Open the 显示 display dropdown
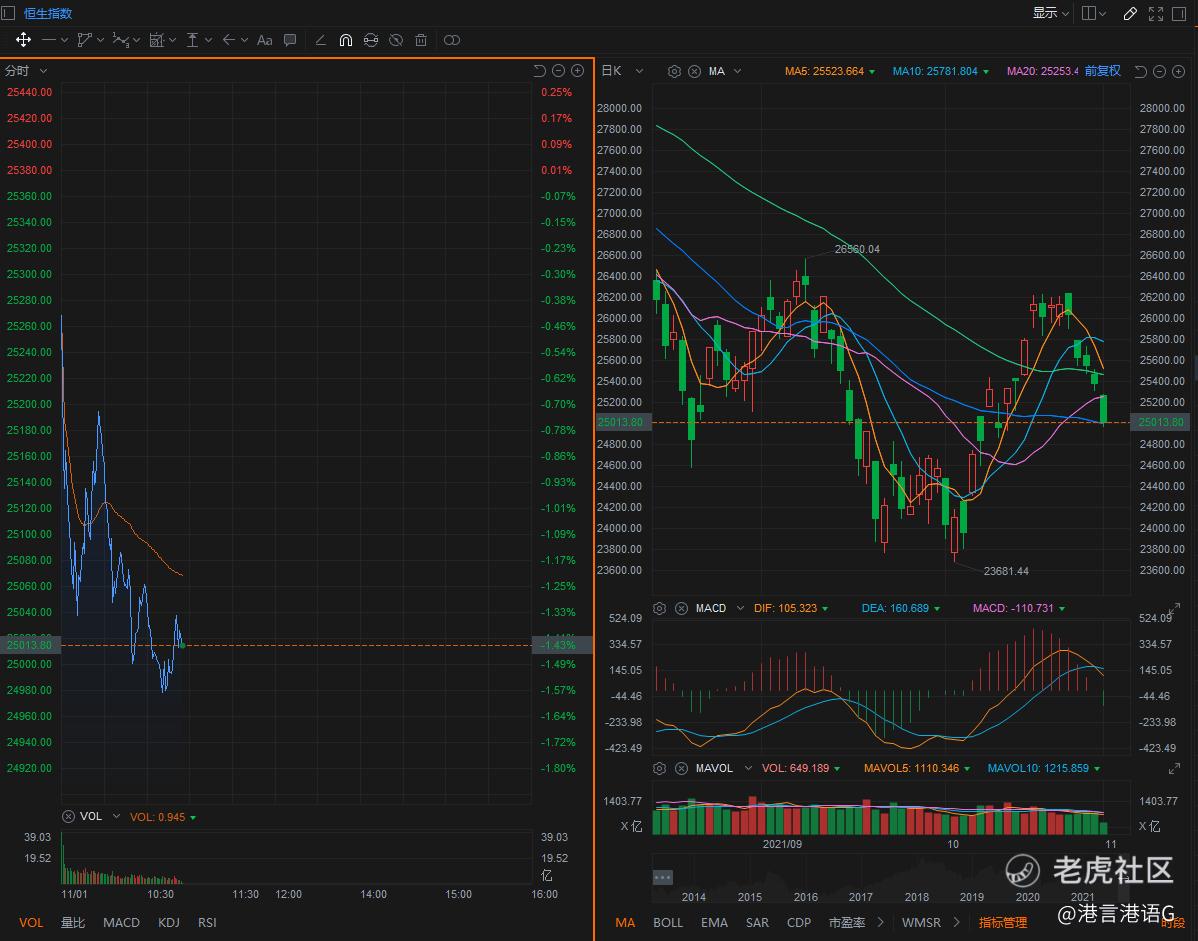The image size is (1198, 941). point(1051,13)
